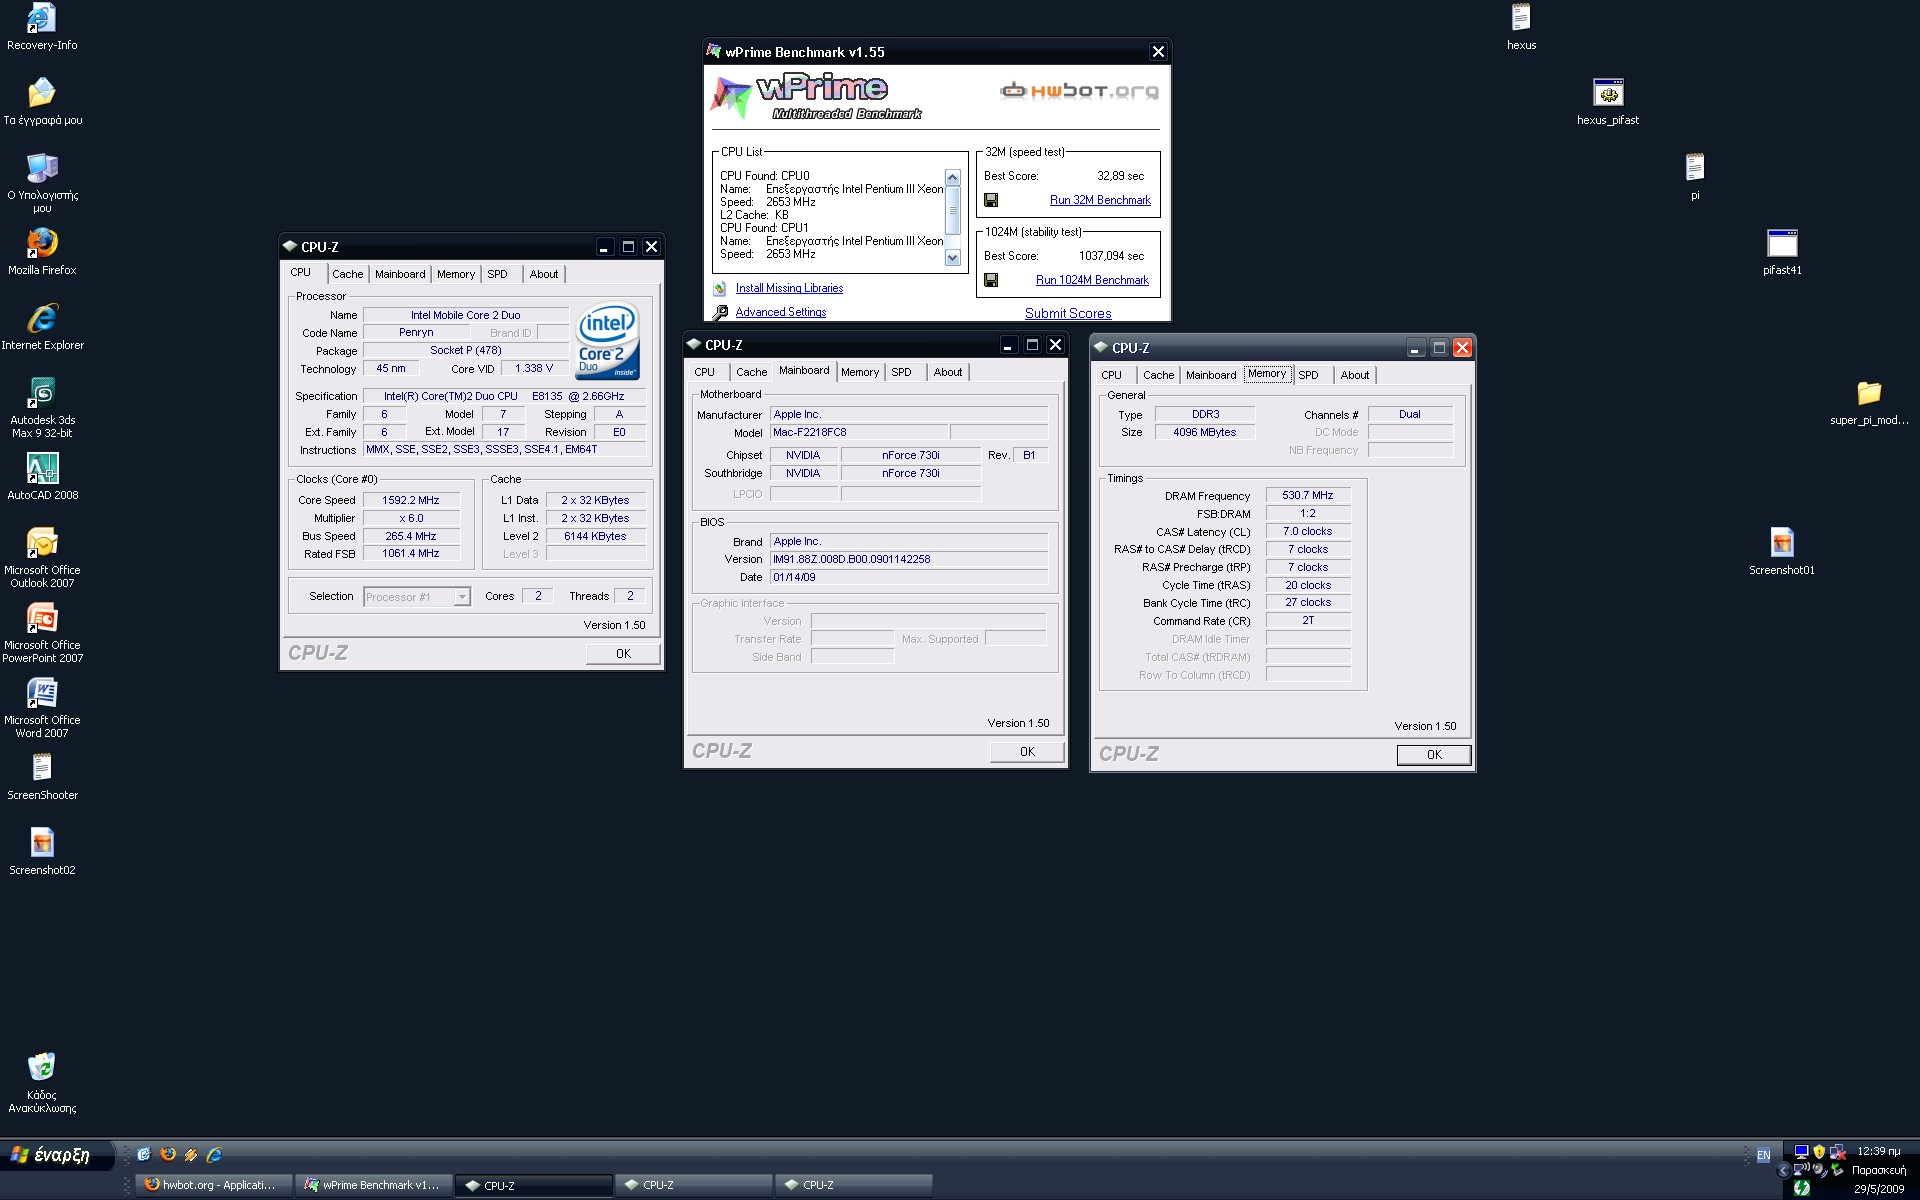Screen dimensions: 1920x1200
Task: Switch to Cache tab in left CPU-Z window
Action: tap(348, 274)
